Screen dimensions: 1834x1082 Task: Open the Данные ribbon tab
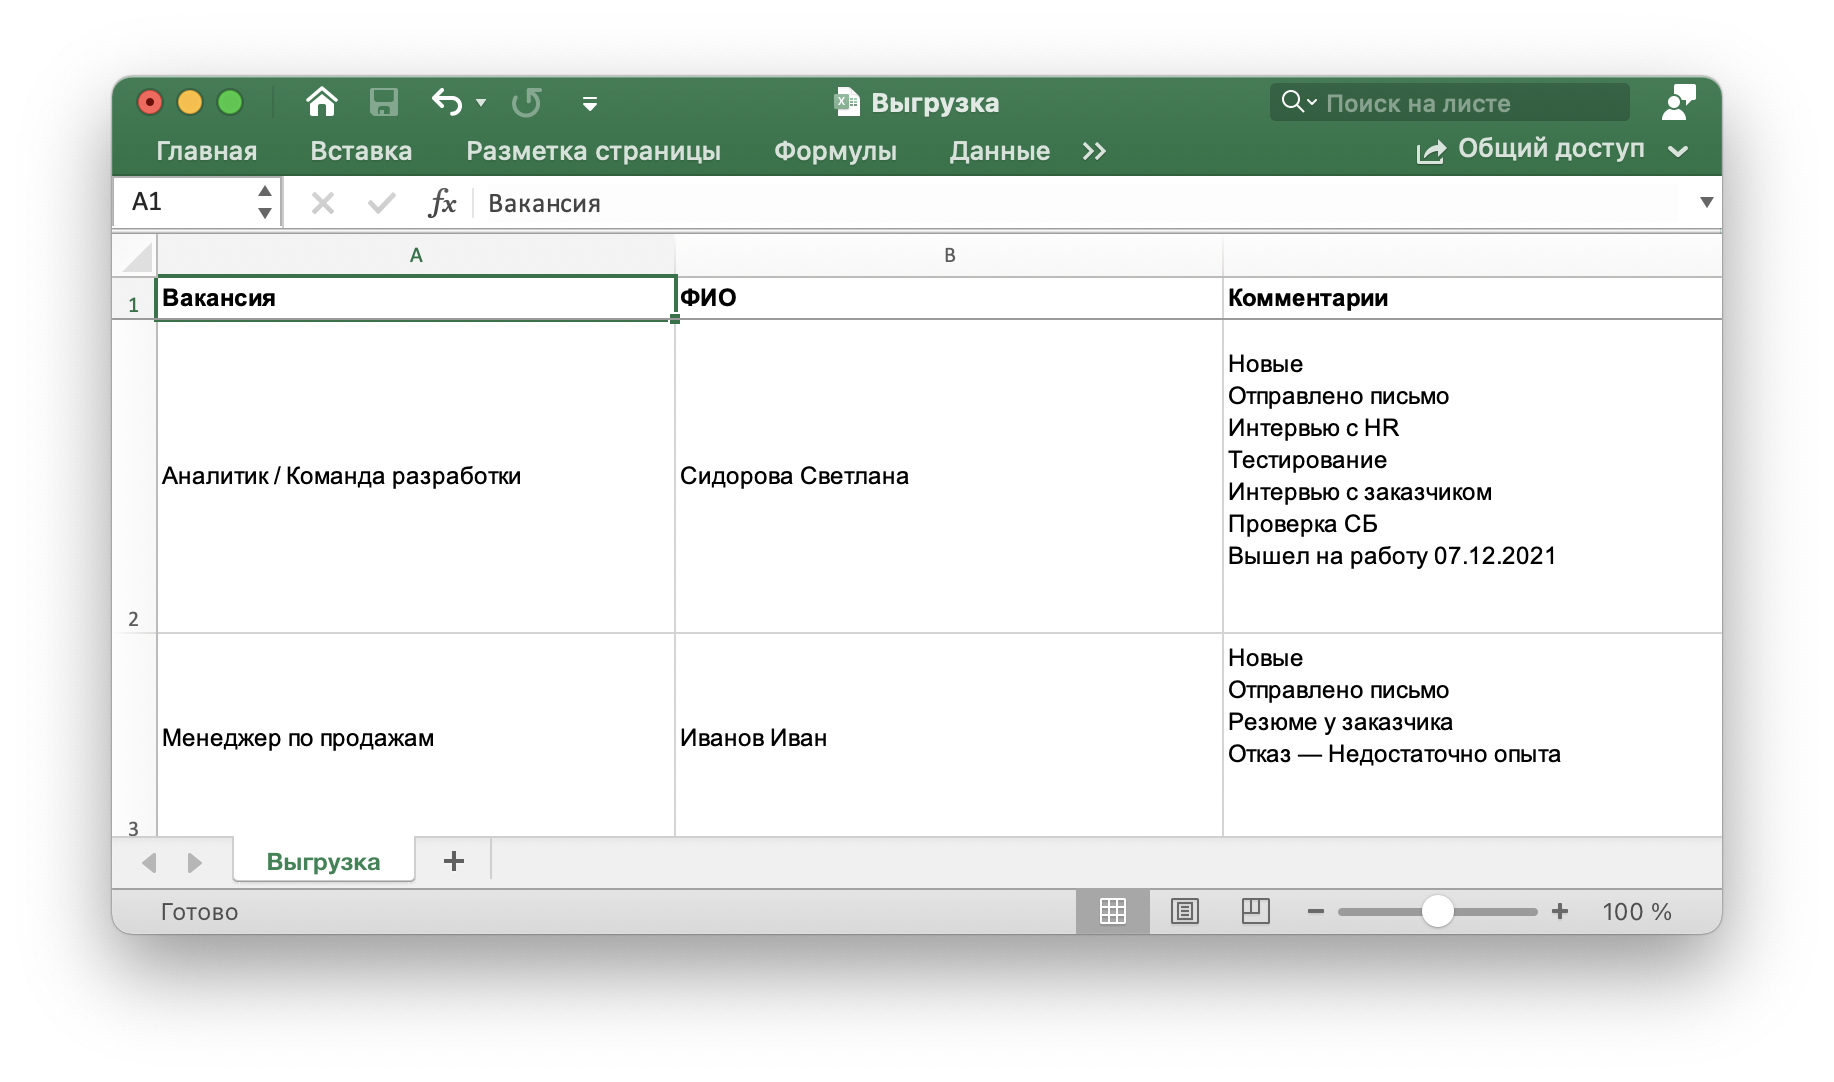click(x=1000, y=151)
